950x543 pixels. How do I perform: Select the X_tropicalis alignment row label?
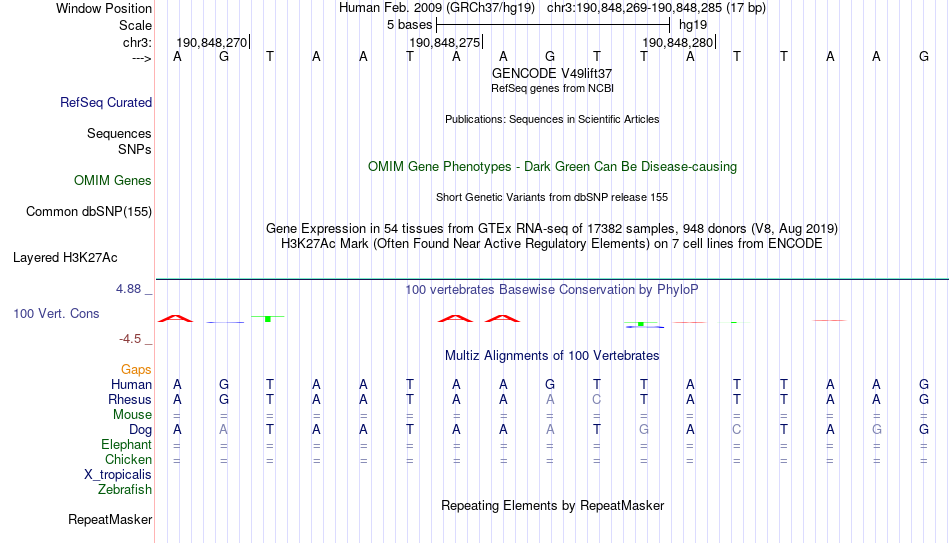point(118,475)
